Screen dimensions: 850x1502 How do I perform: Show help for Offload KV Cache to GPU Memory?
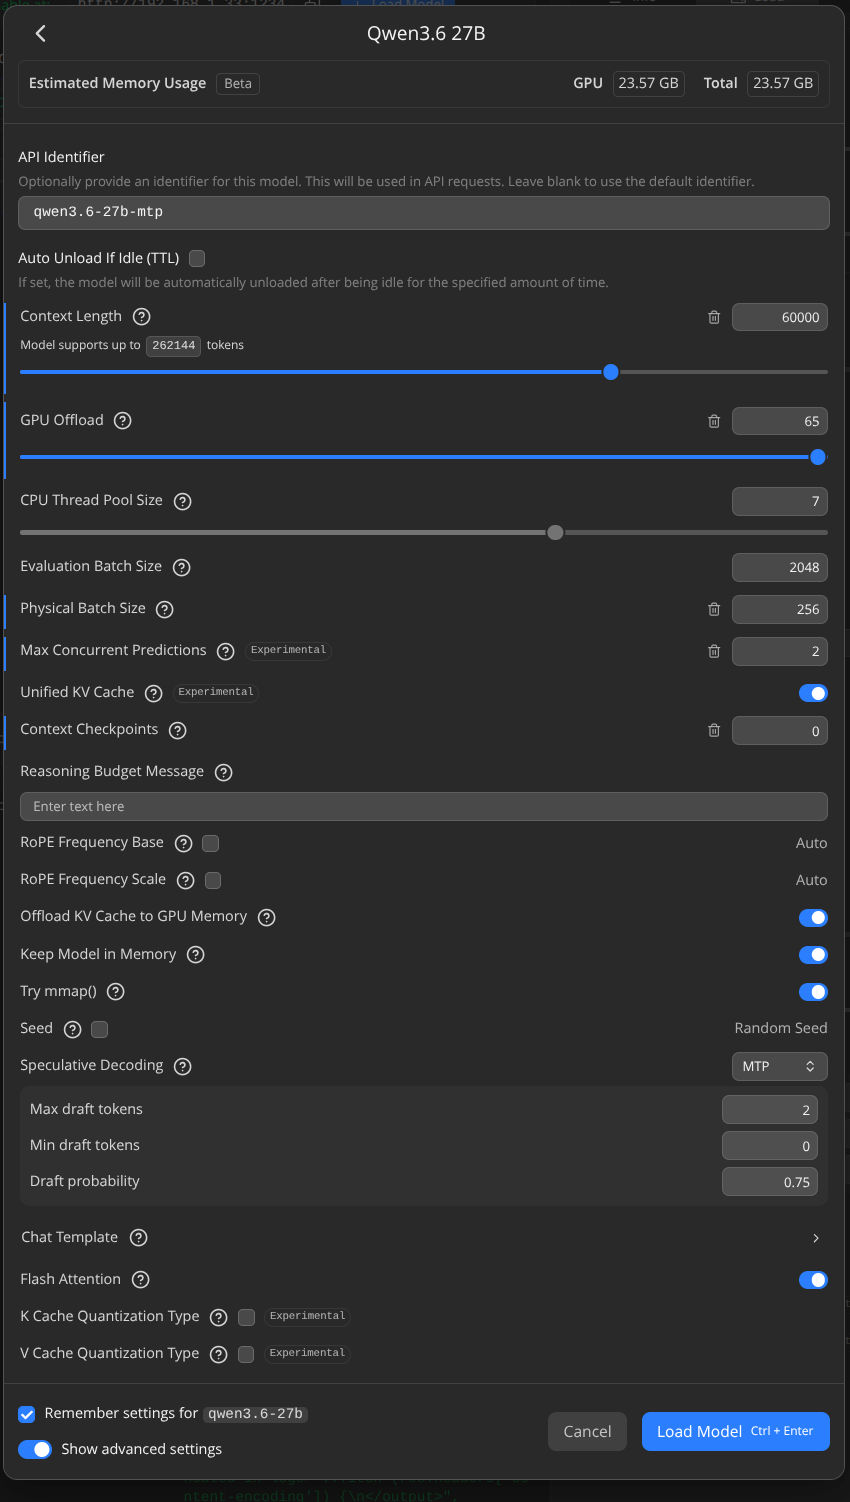coord(266,917)
